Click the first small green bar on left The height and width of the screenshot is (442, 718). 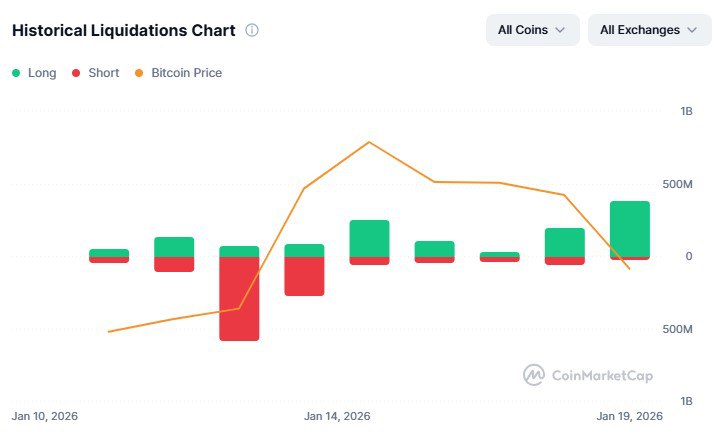point(109,253)
